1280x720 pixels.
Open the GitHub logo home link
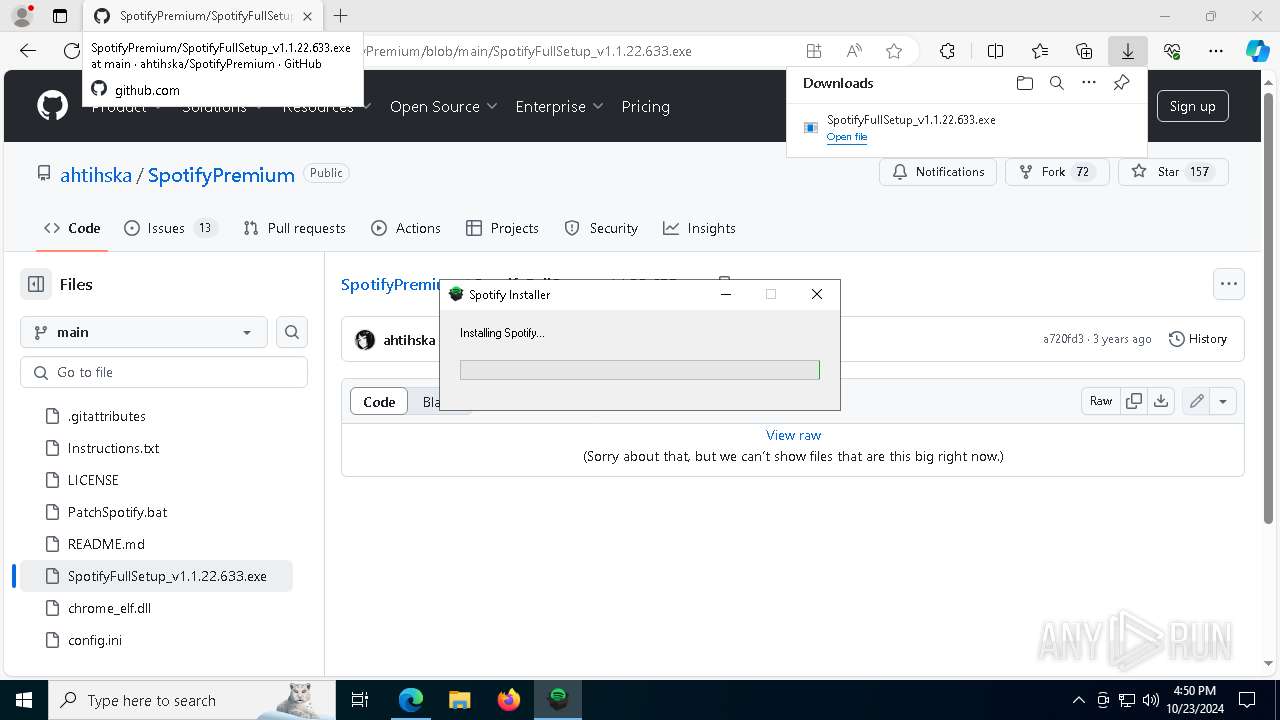click(52, 106)
